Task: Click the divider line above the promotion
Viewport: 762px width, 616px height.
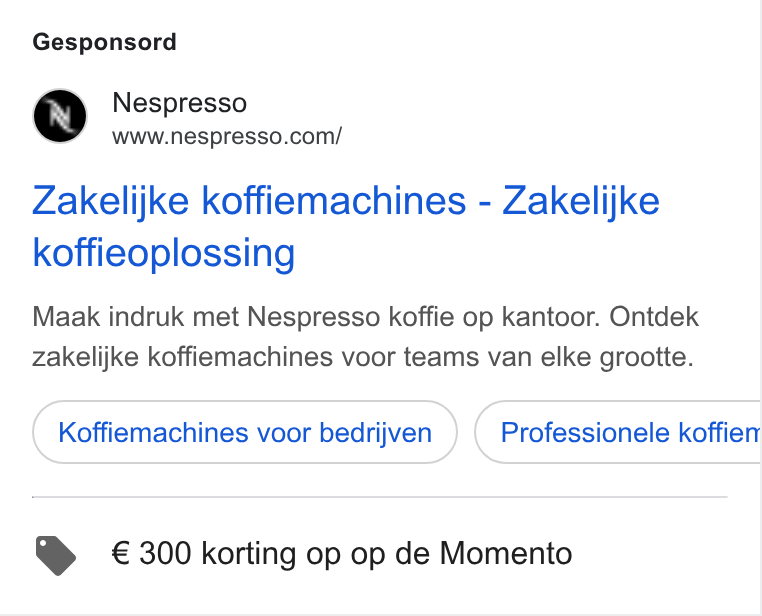Action: [380, 497]
